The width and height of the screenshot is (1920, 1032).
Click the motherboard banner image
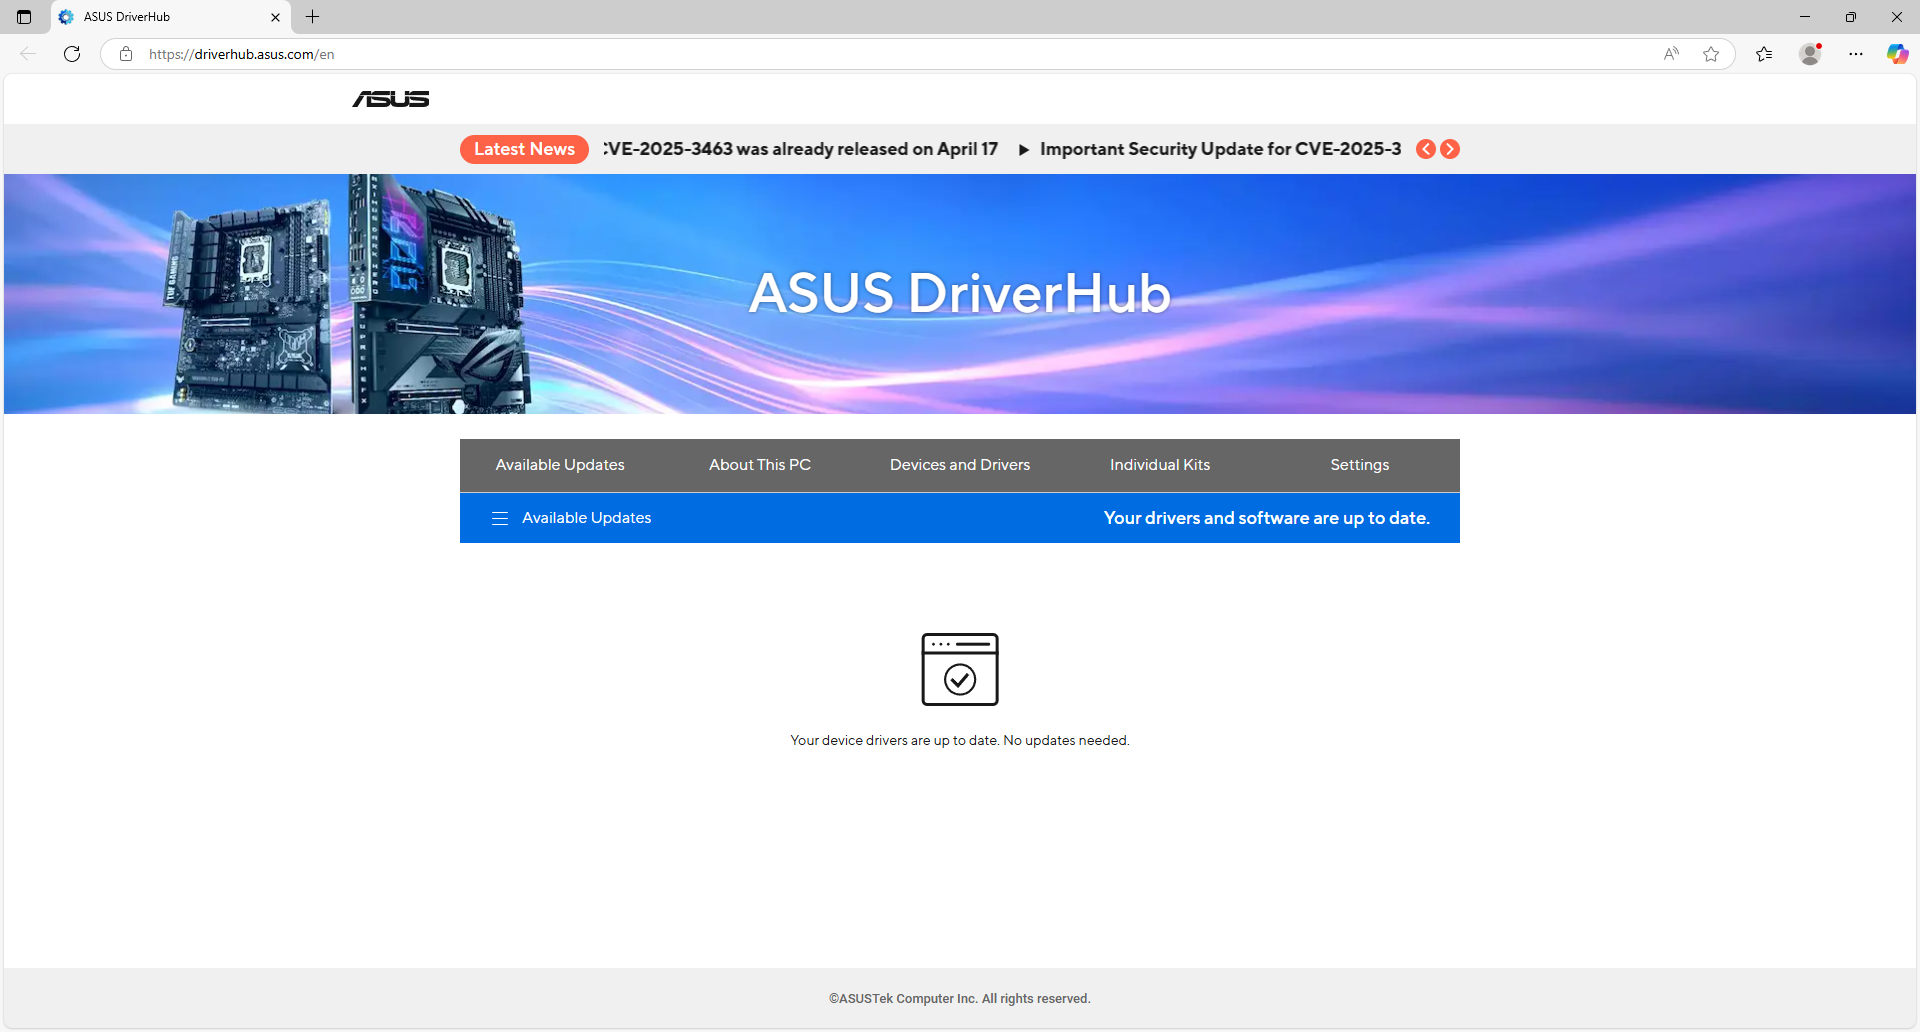point(348,294)
